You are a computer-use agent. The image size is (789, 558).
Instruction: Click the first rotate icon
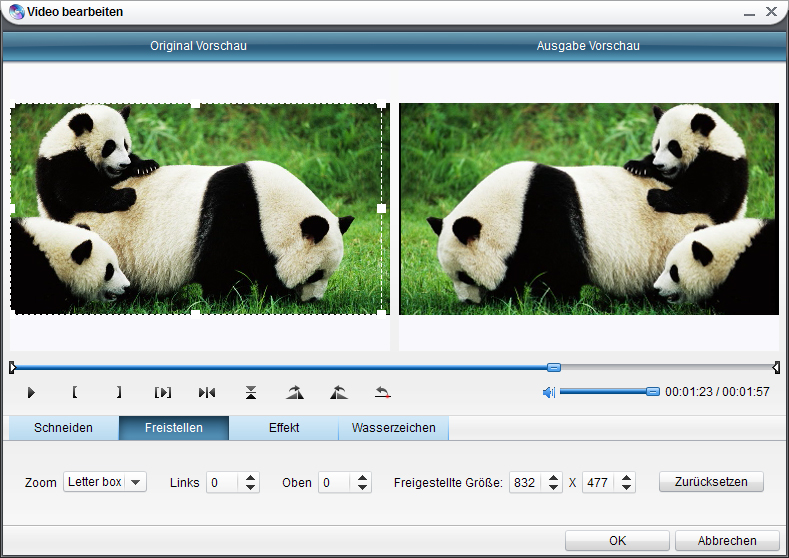pyautogui.click(x=294, y=392)
